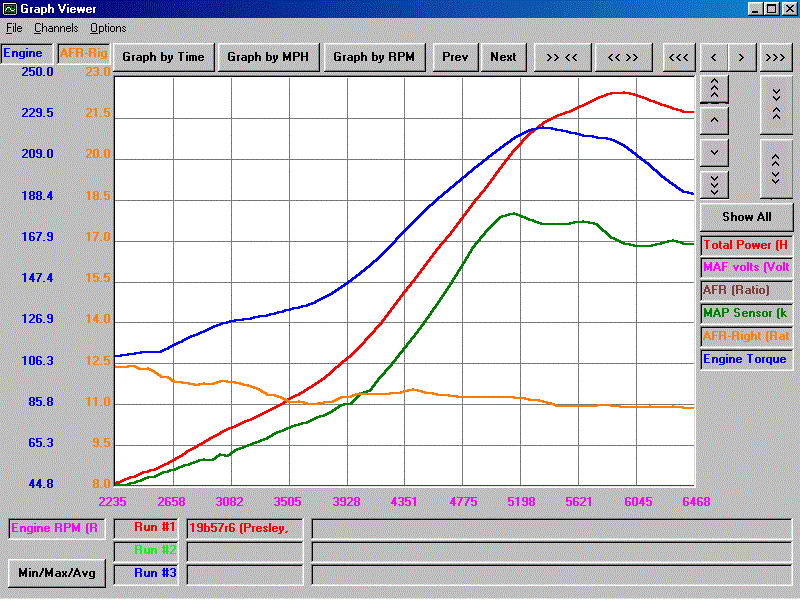800x600 pixels.
Task: Click the orange axis value 18.5
Action: pos(98,196)
